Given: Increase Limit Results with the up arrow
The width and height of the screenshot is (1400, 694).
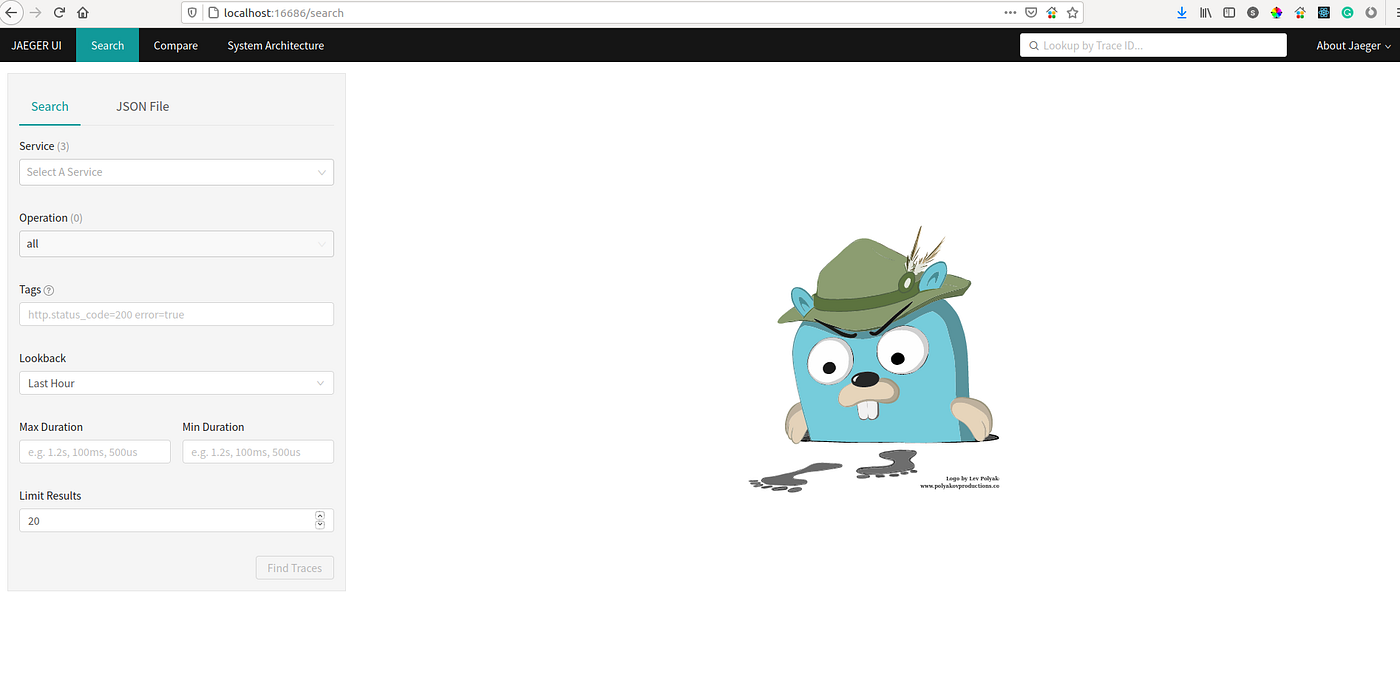Looking at the screenshot, I should [320, 516].
